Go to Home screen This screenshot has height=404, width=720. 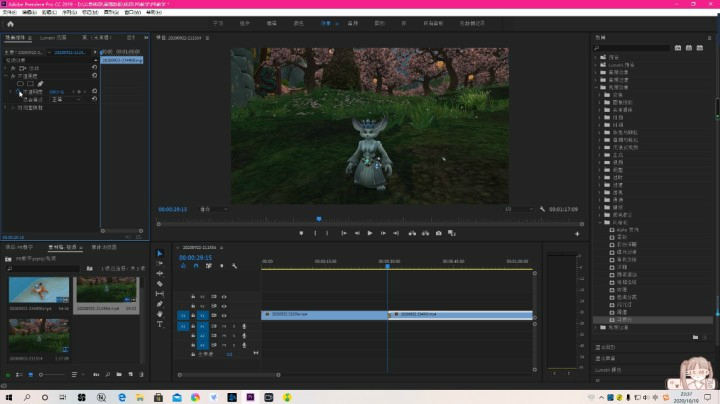[10, 24]
